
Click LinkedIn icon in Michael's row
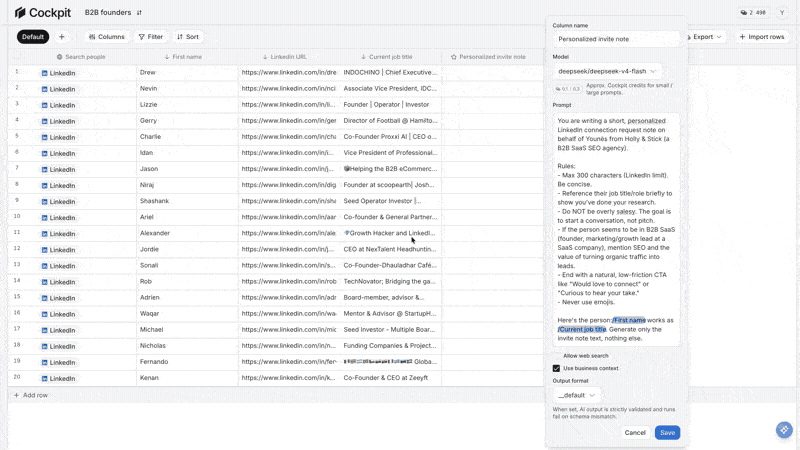coord(44,330)
